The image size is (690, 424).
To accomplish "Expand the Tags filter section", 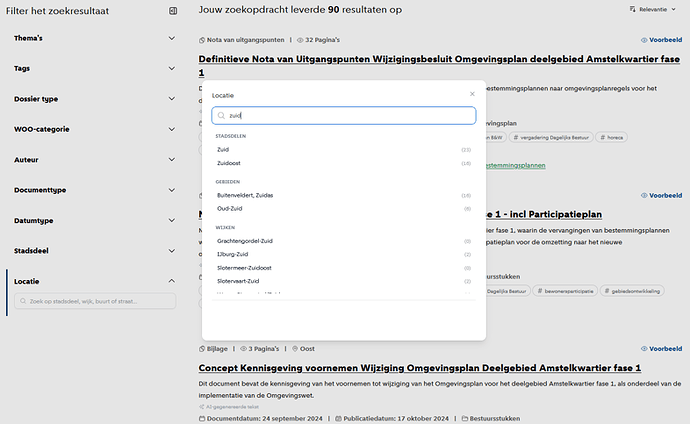I will point(95,69).
